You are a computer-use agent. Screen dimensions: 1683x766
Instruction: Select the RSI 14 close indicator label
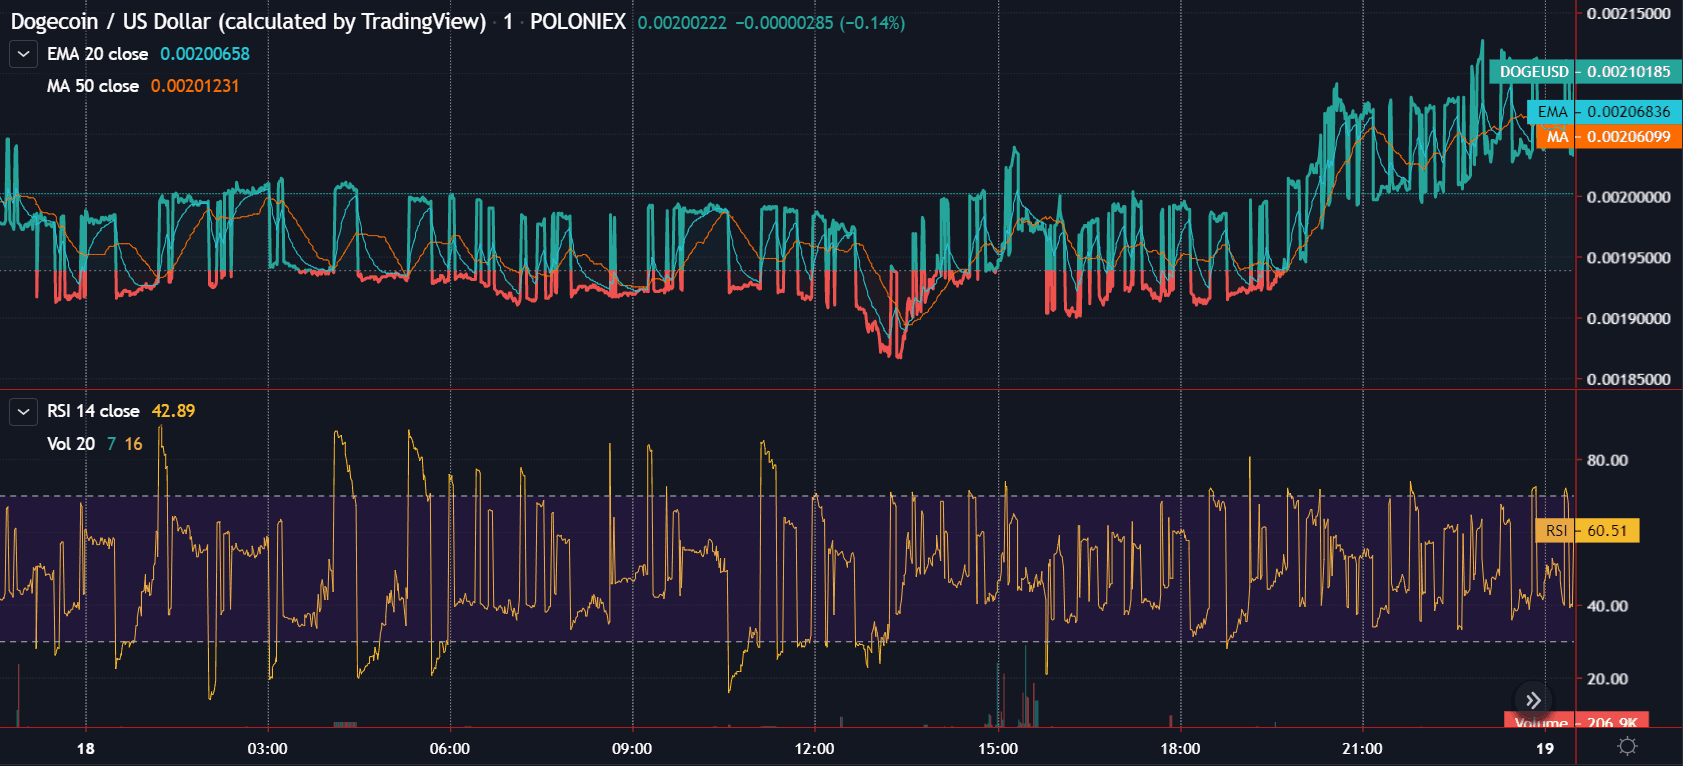coord(93,411)
